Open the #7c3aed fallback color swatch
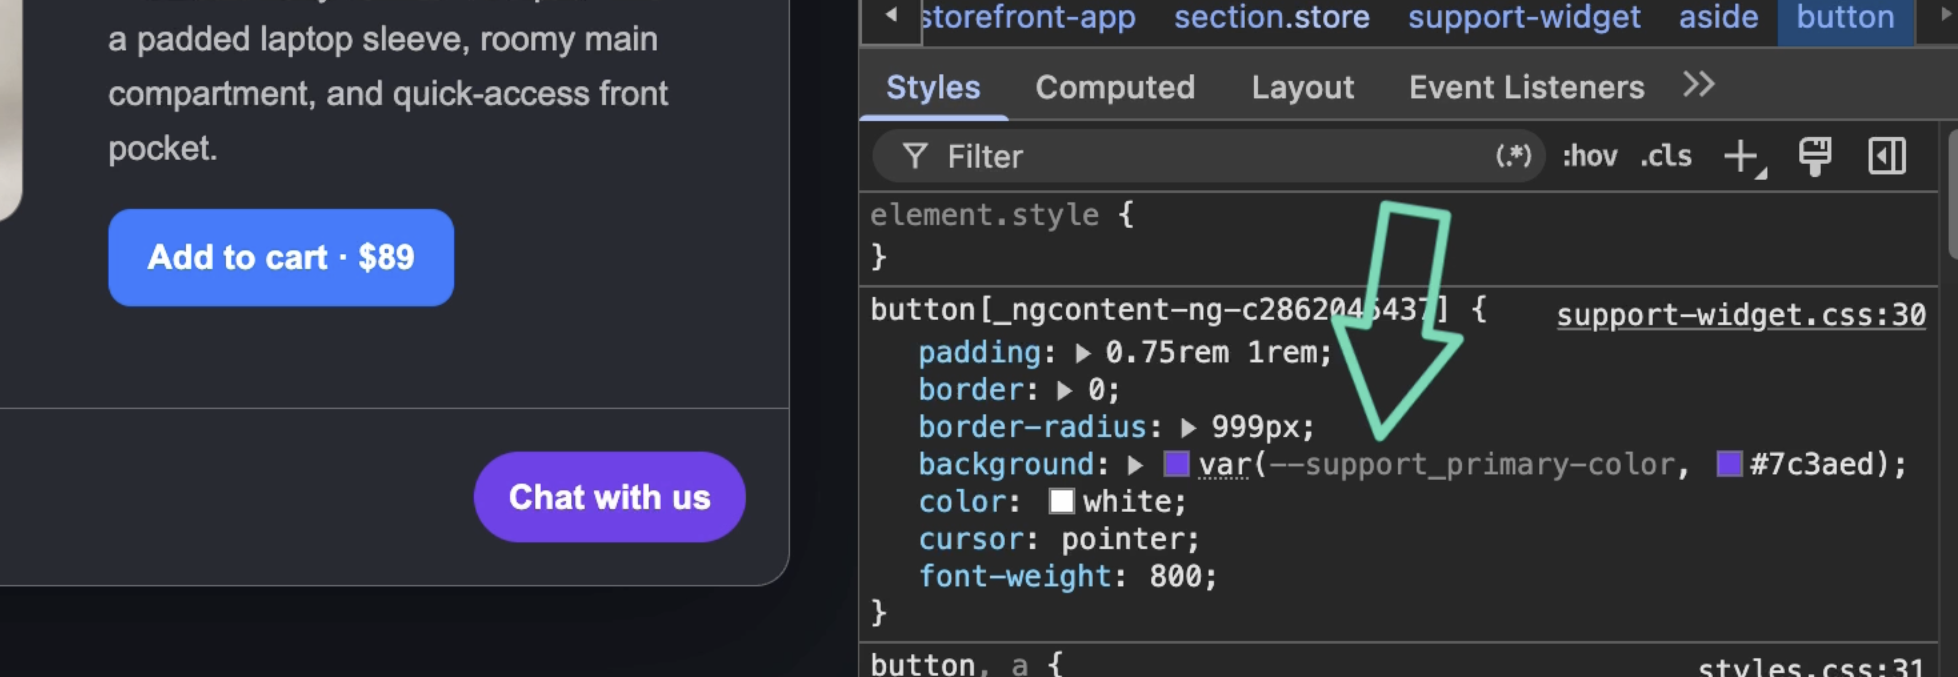 [x=1729, y=464]
